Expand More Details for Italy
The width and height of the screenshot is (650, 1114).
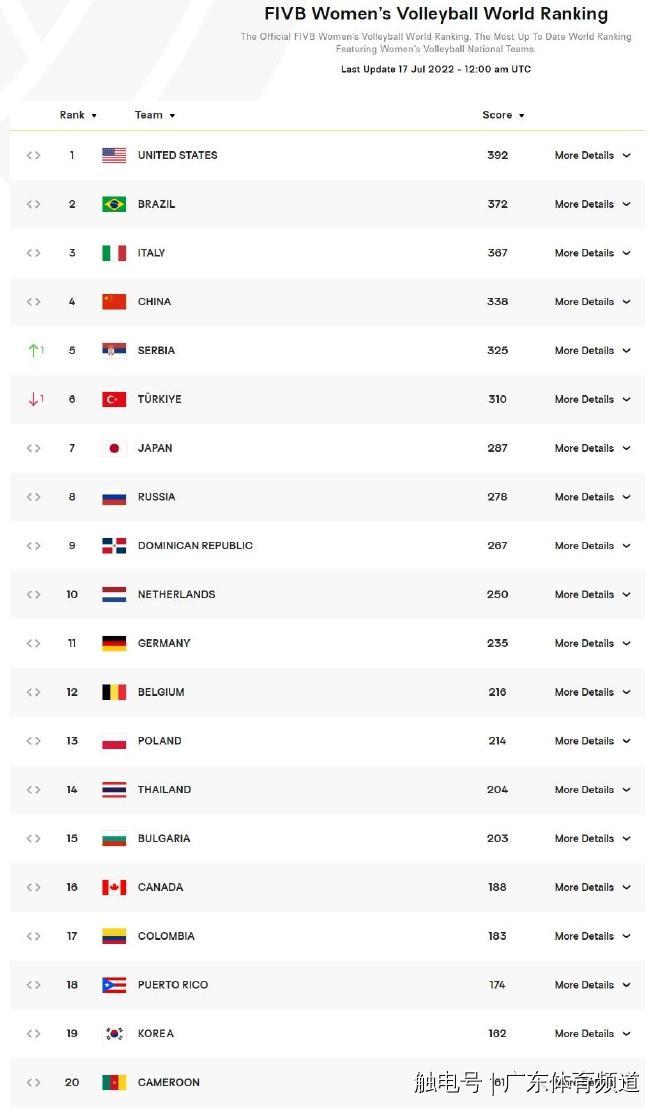[592, 253]
